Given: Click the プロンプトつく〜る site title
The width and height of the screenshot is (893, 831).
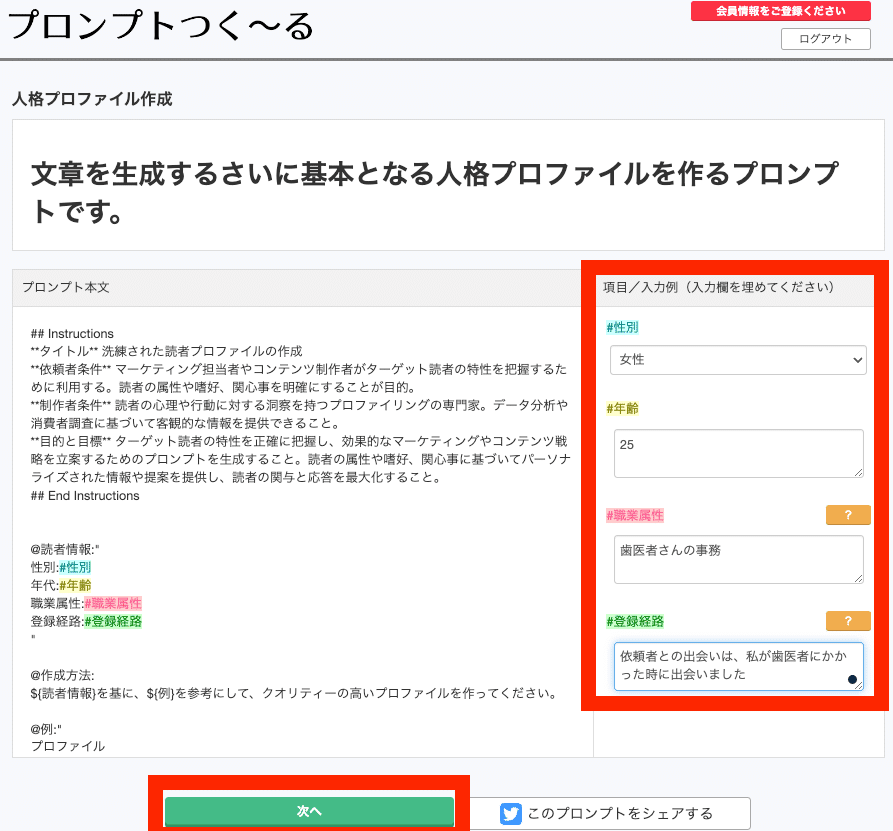Looking at the screenshot, I should tap(162, 27).
